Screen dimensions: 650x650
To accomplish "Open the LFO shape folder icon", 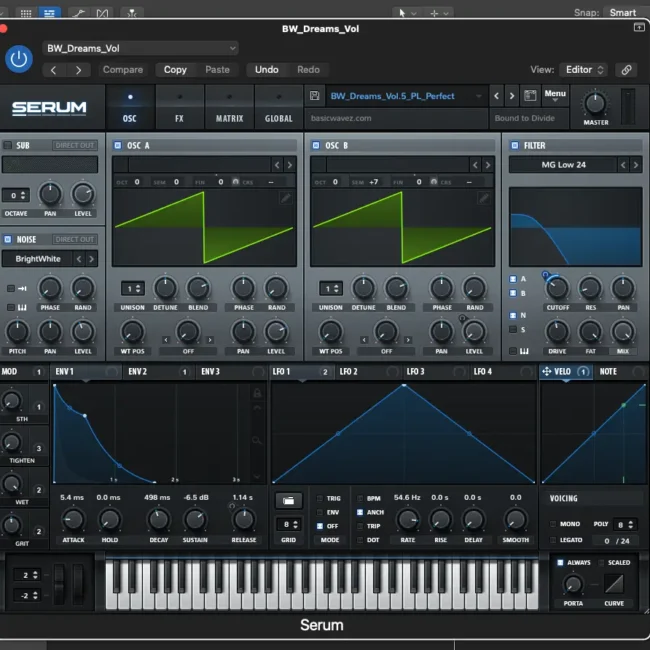I will pos(289,500).
